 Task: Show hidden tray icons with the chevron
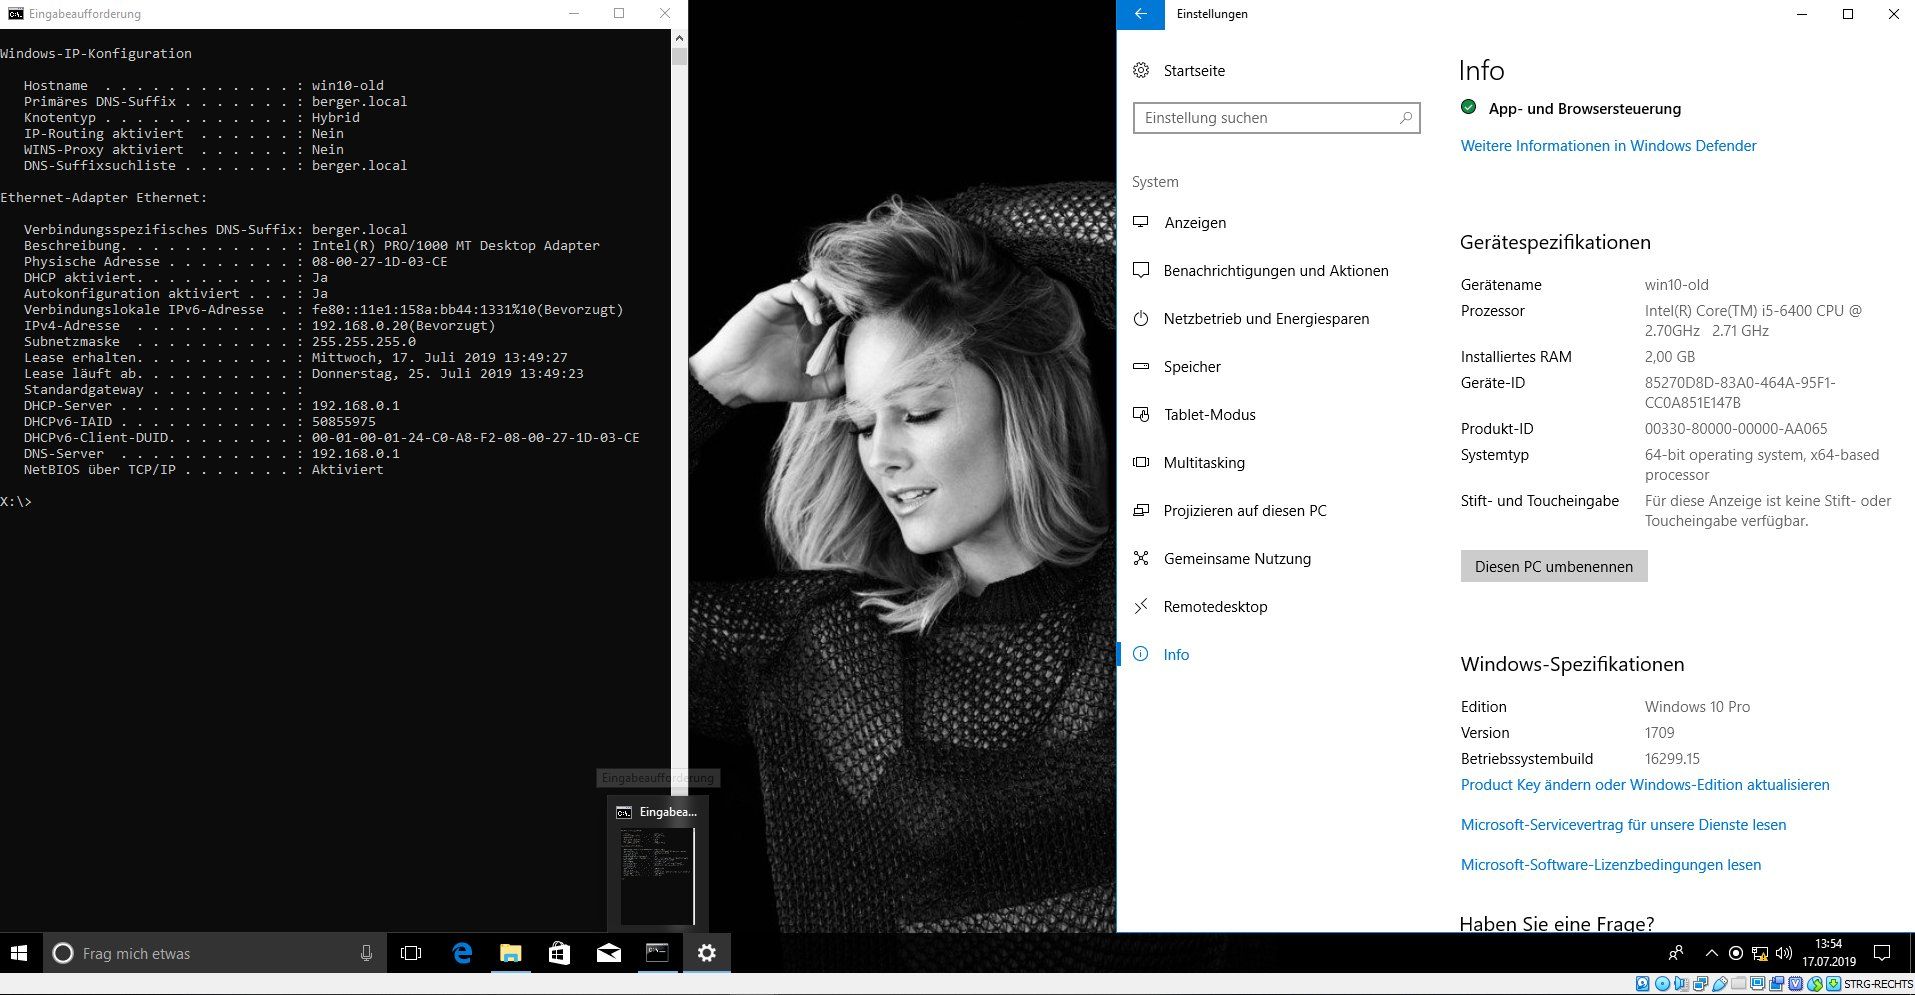tap(1712, 953)
